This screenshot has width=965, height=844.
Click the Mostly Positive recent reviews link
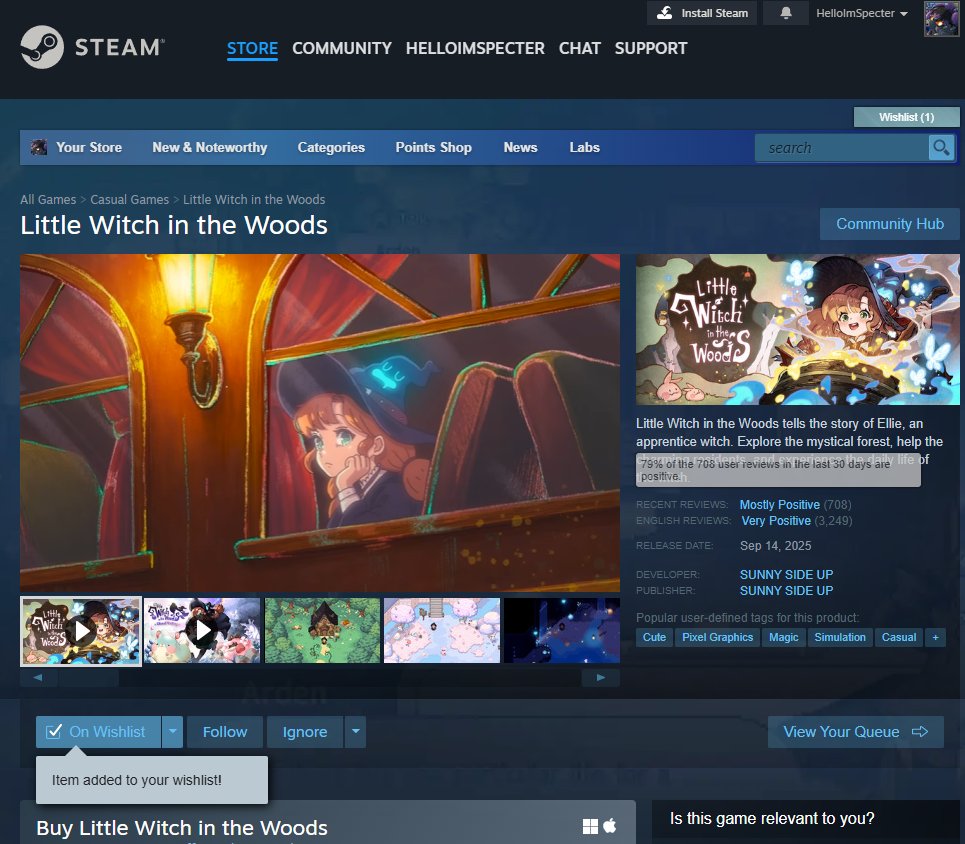pos(780,505)
